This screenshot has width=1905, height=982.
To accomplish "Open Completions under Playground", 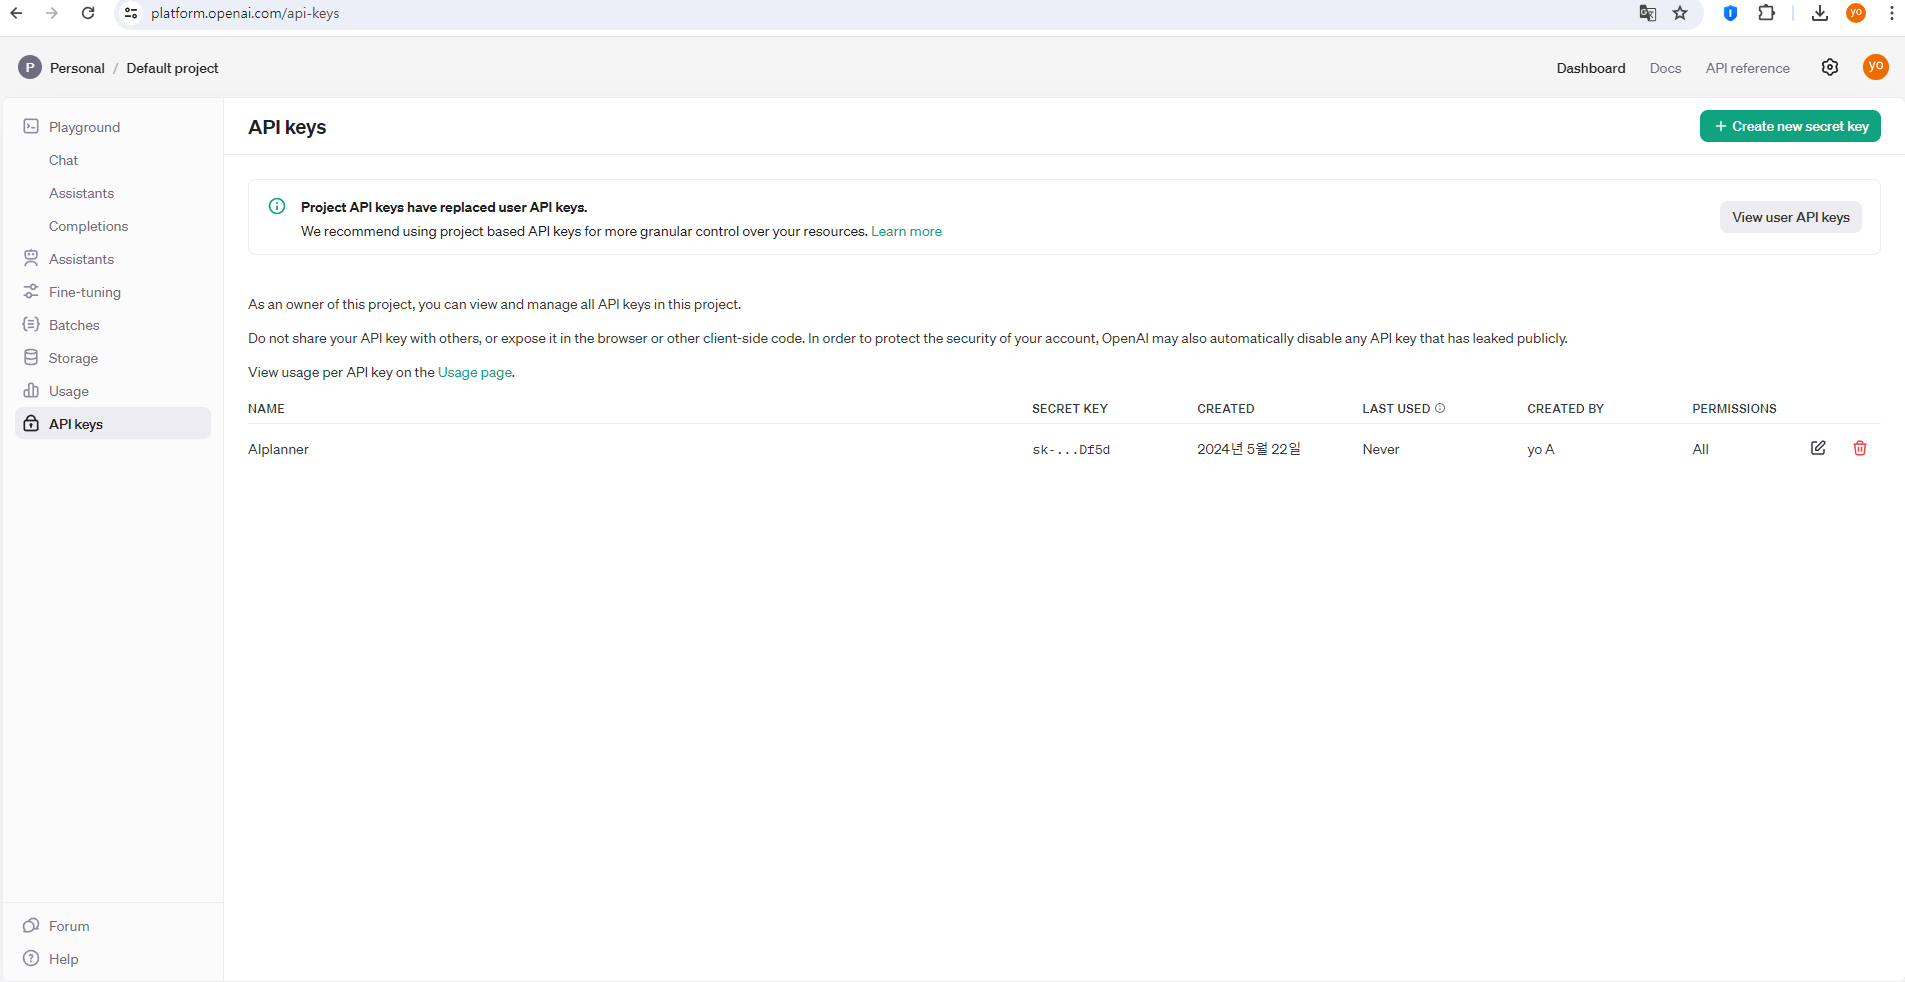I will 88,226.
